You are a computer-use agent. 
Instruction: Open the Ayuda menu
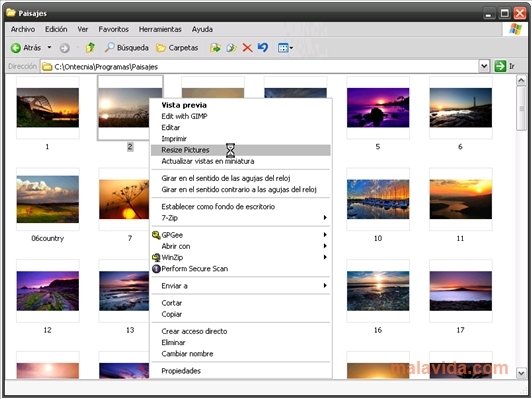202,30
